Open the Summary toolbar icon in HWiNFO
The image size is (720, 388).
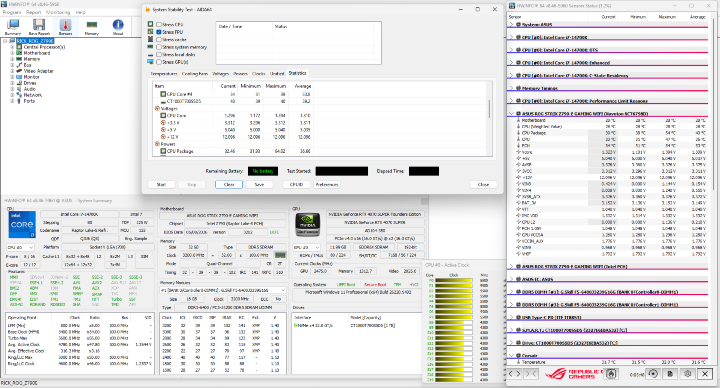pos(12,27)
